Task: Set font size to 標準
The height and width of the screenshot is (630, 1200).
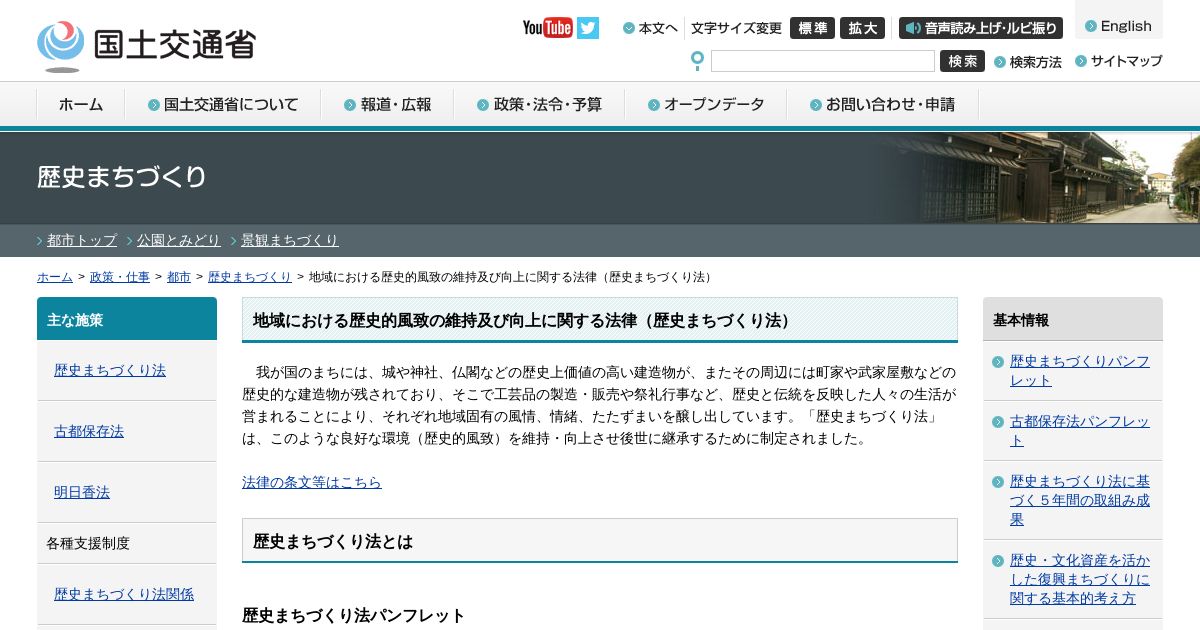Action: [x=812, y=28]
